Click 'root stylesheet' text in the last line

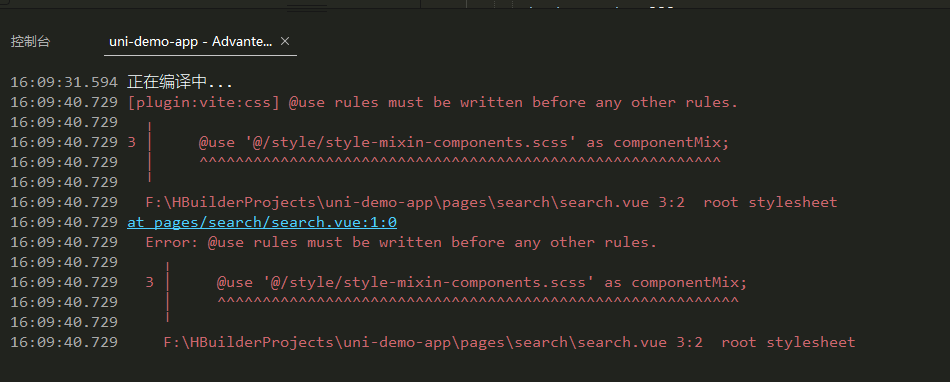(788, 343)
